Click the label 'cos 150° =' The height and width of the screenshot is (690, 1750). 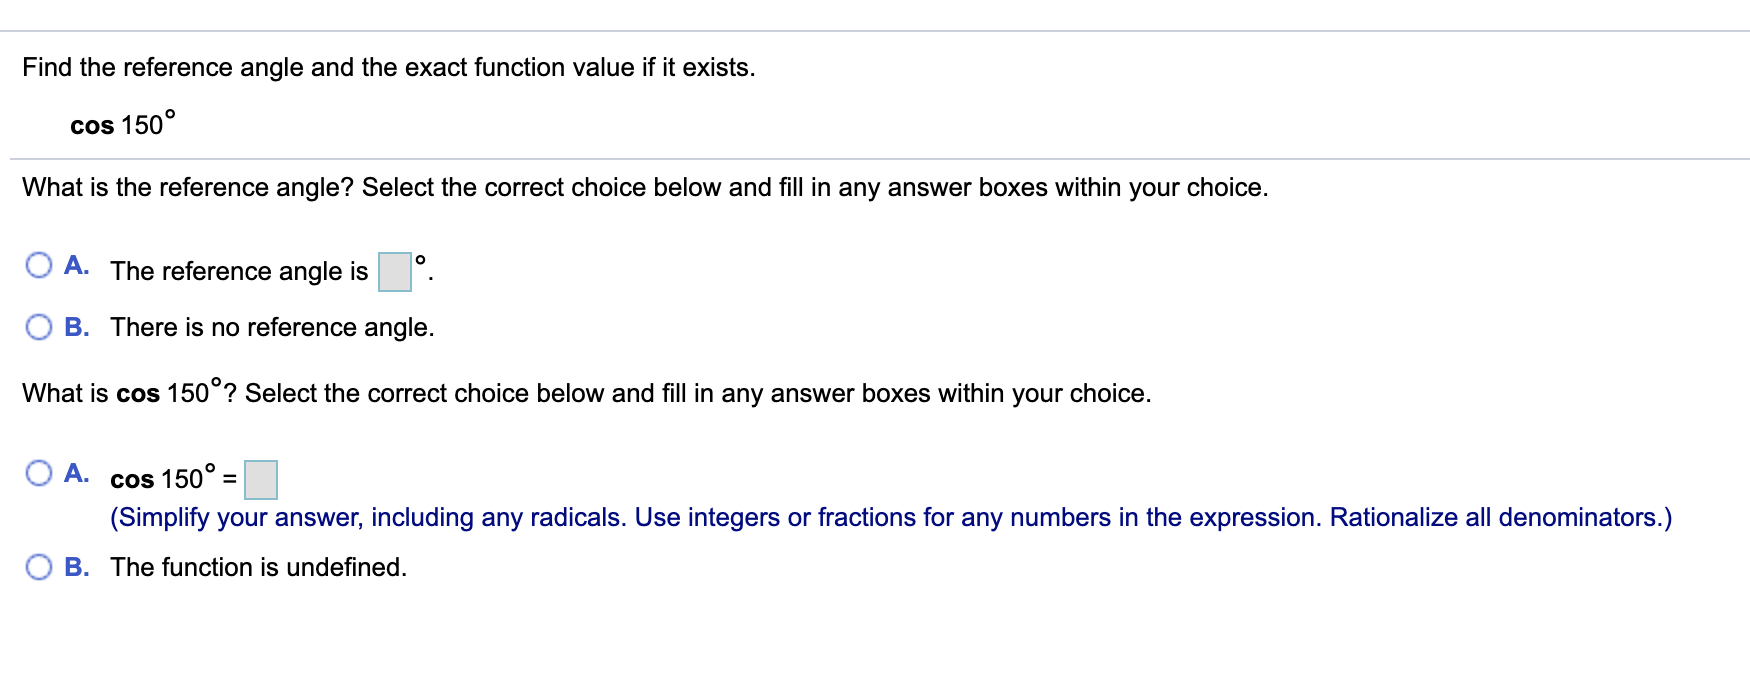pos(170,479)
